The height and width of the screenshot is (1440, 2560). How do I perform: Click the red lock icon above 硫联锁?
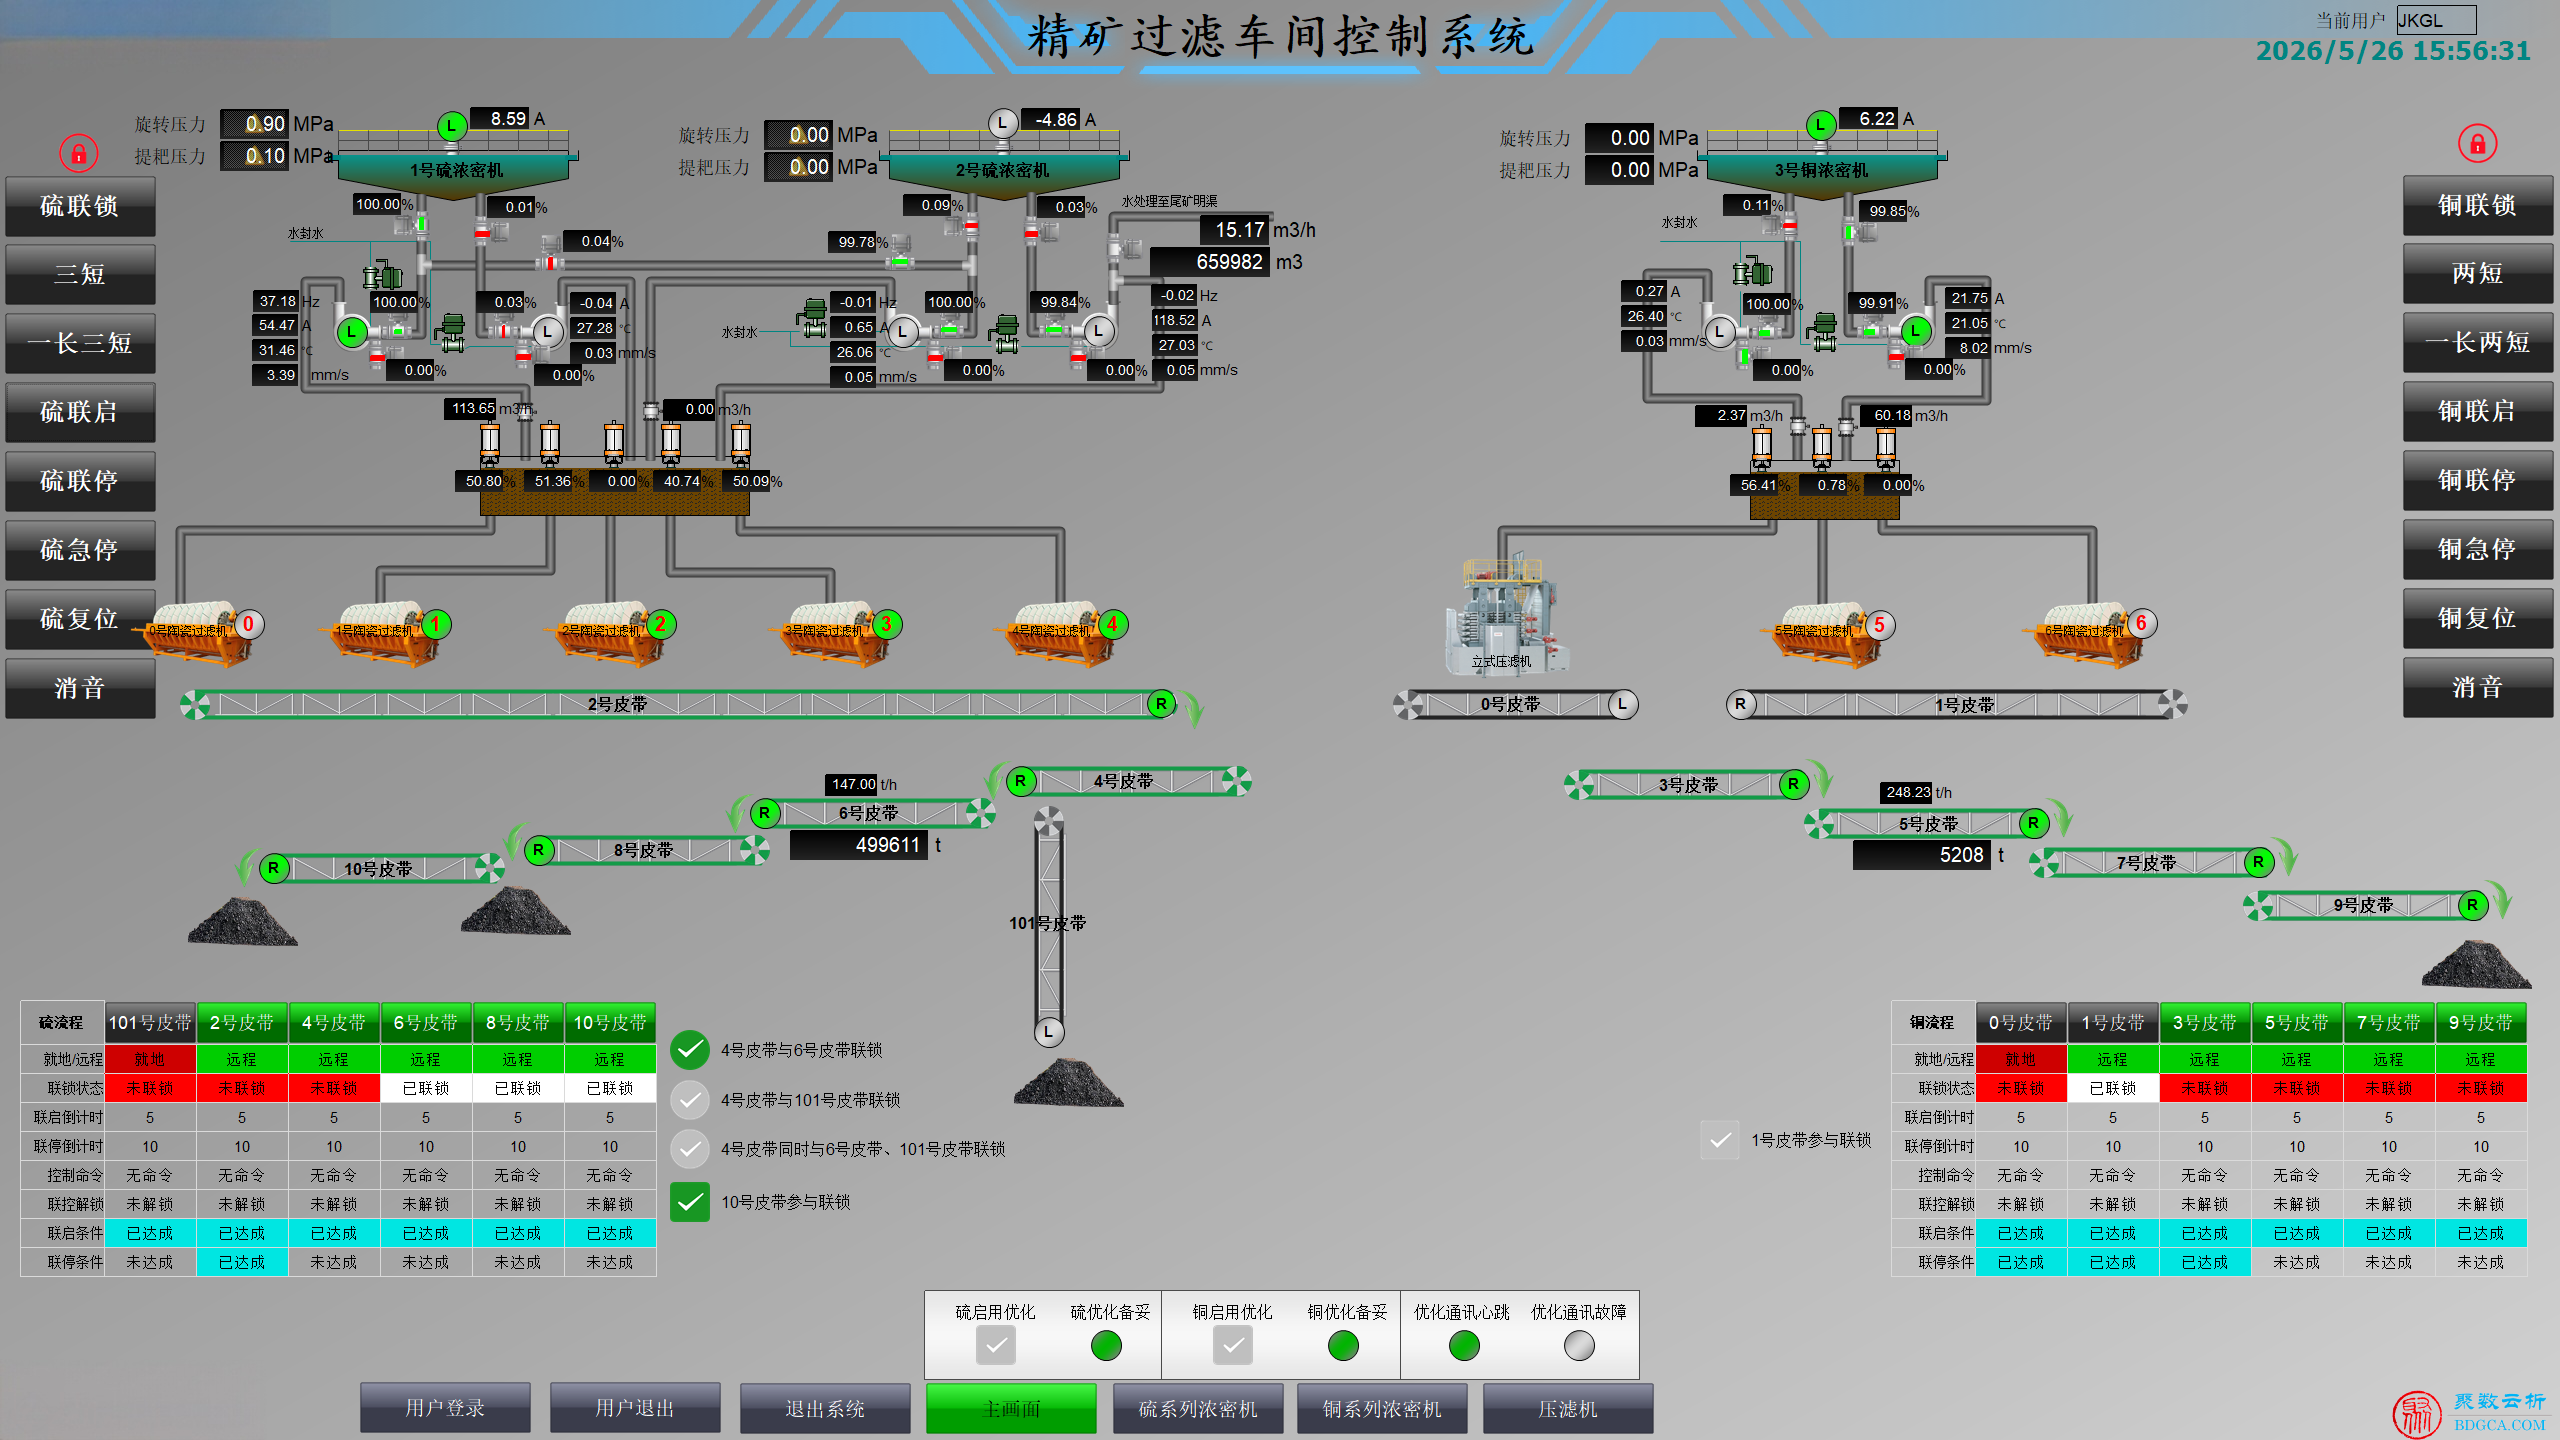tap(78, 153)
